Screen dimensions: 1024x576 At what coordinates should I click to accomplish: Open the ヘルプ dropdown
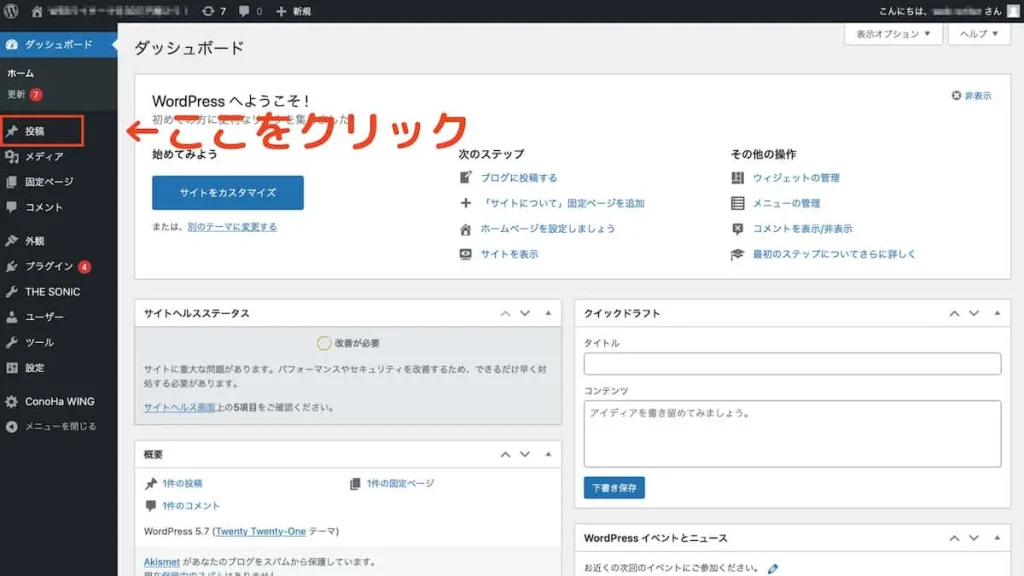[979, 34]
